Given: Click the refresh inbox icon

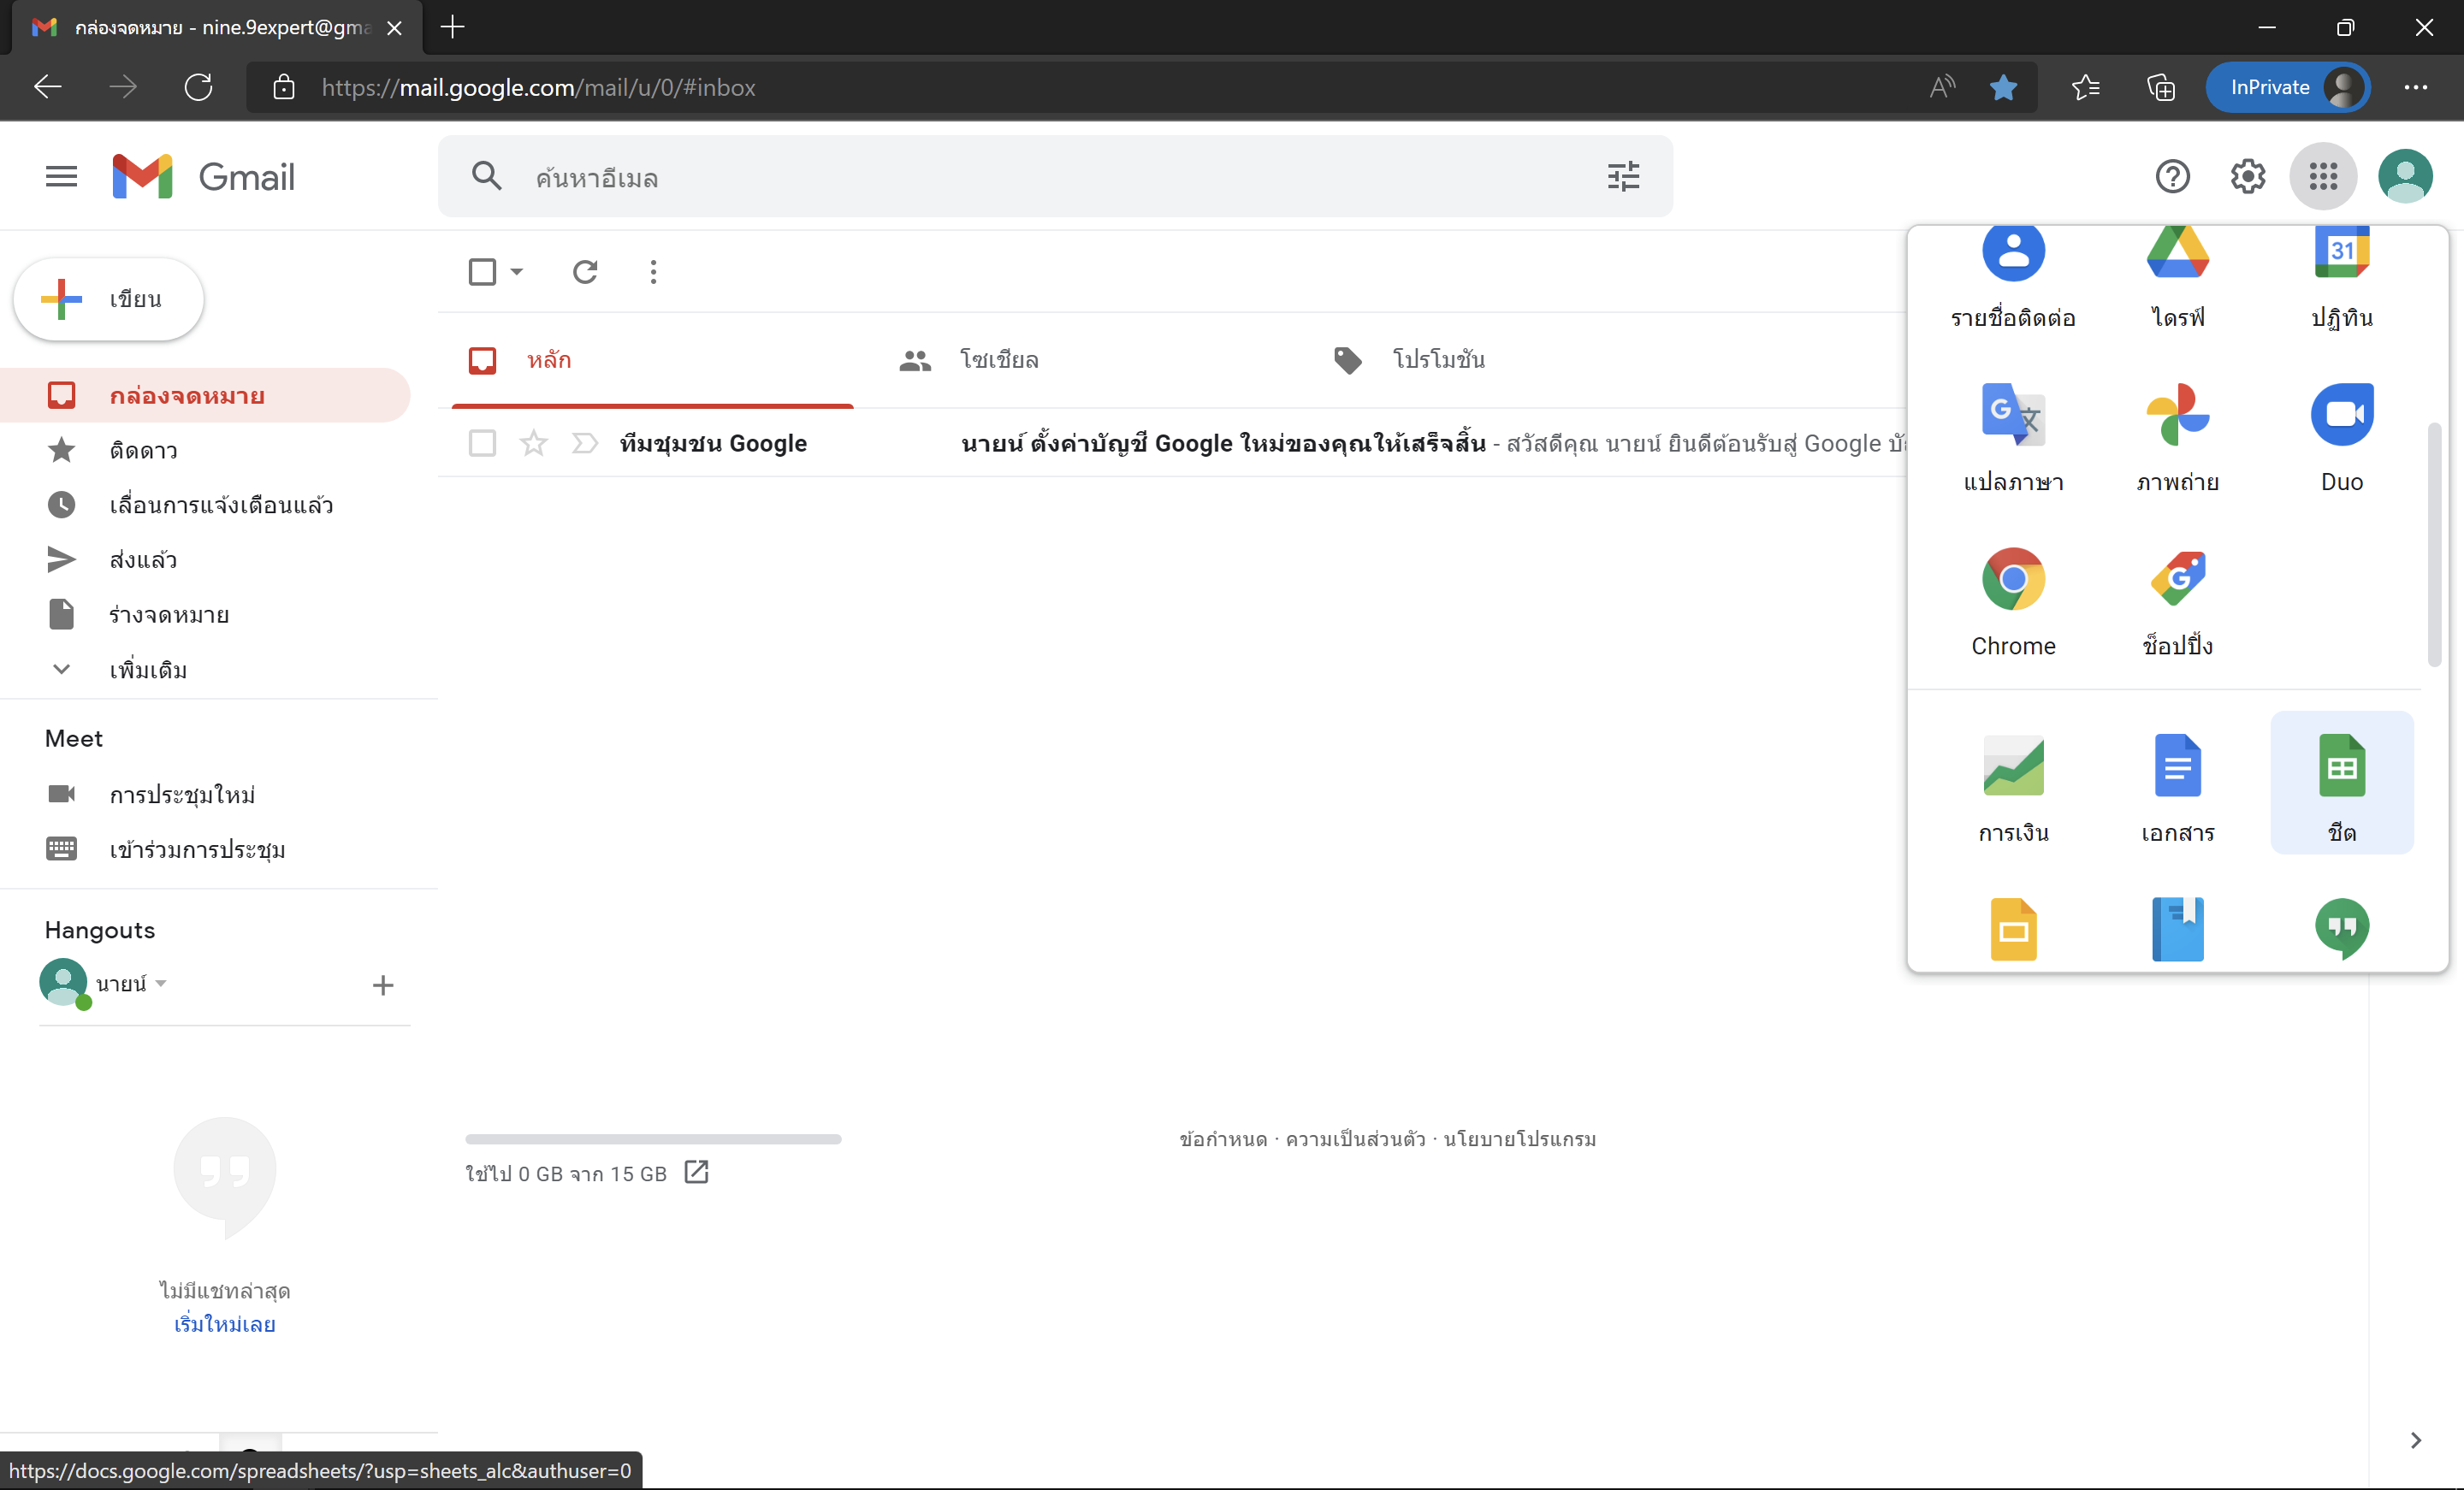Looking at the screenshot, I should tap(585, 272).
